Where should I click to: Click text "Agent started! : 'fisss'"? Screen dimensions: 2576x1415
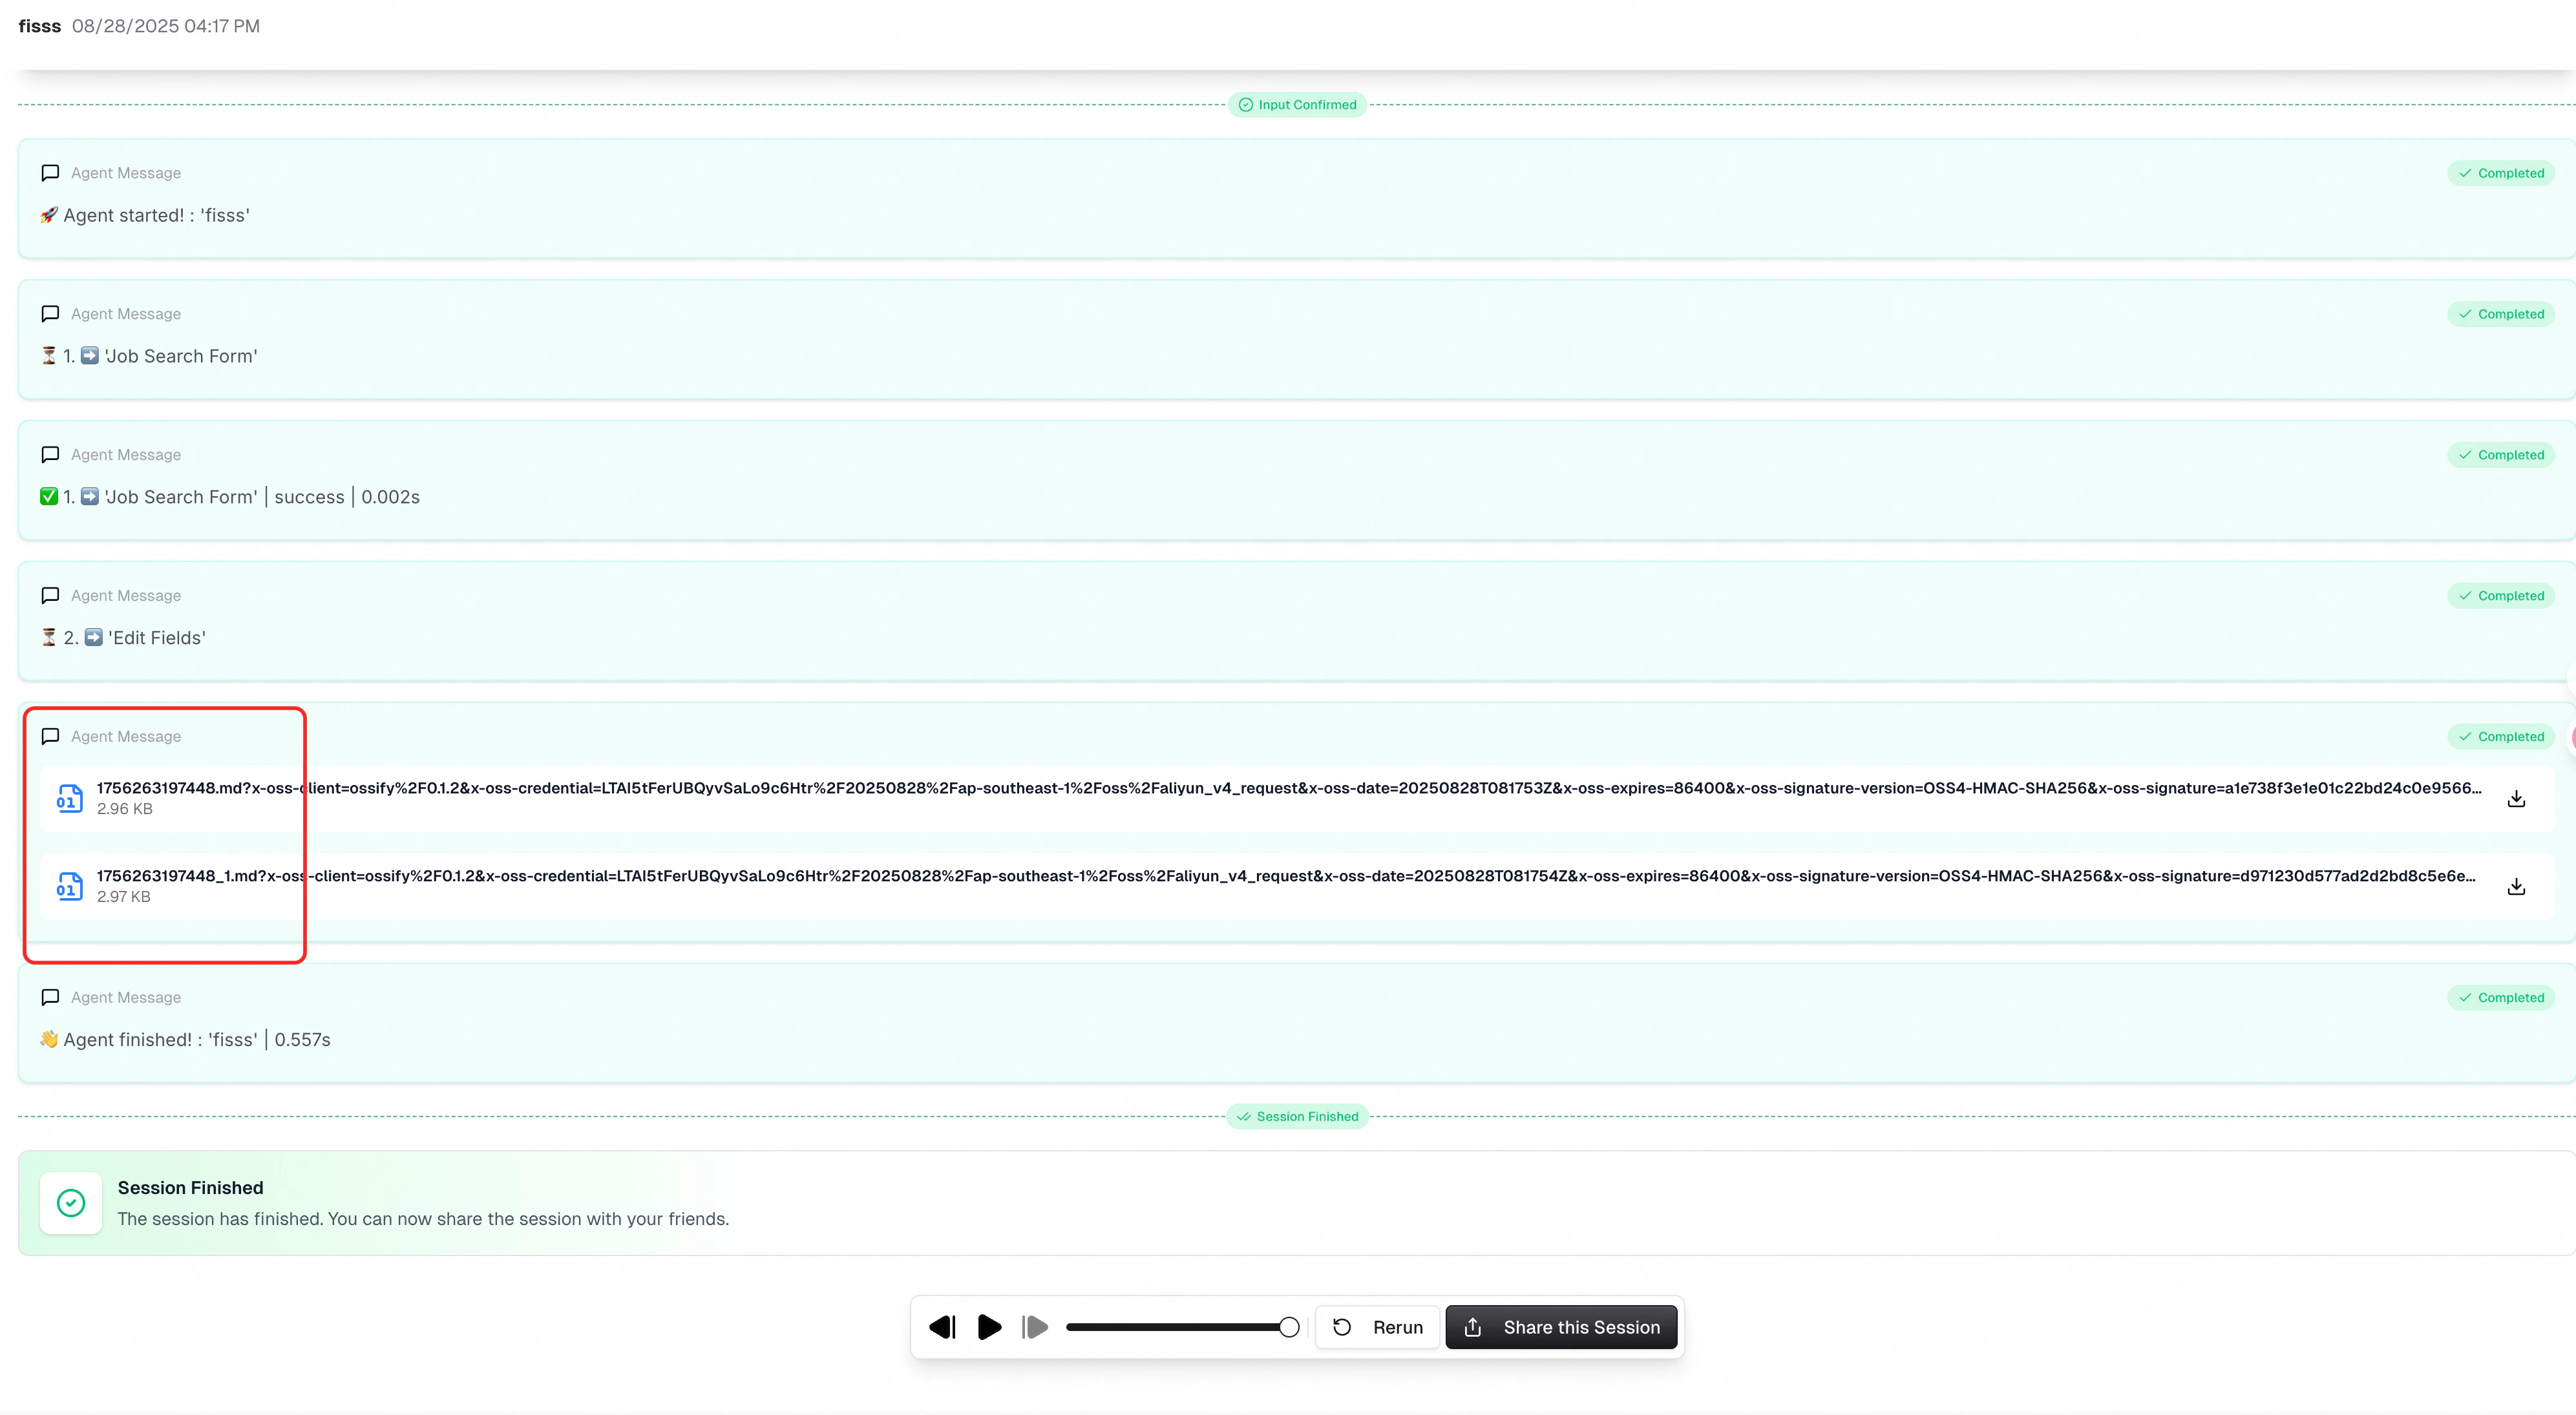pyautogui.click(x=157, y=215)
